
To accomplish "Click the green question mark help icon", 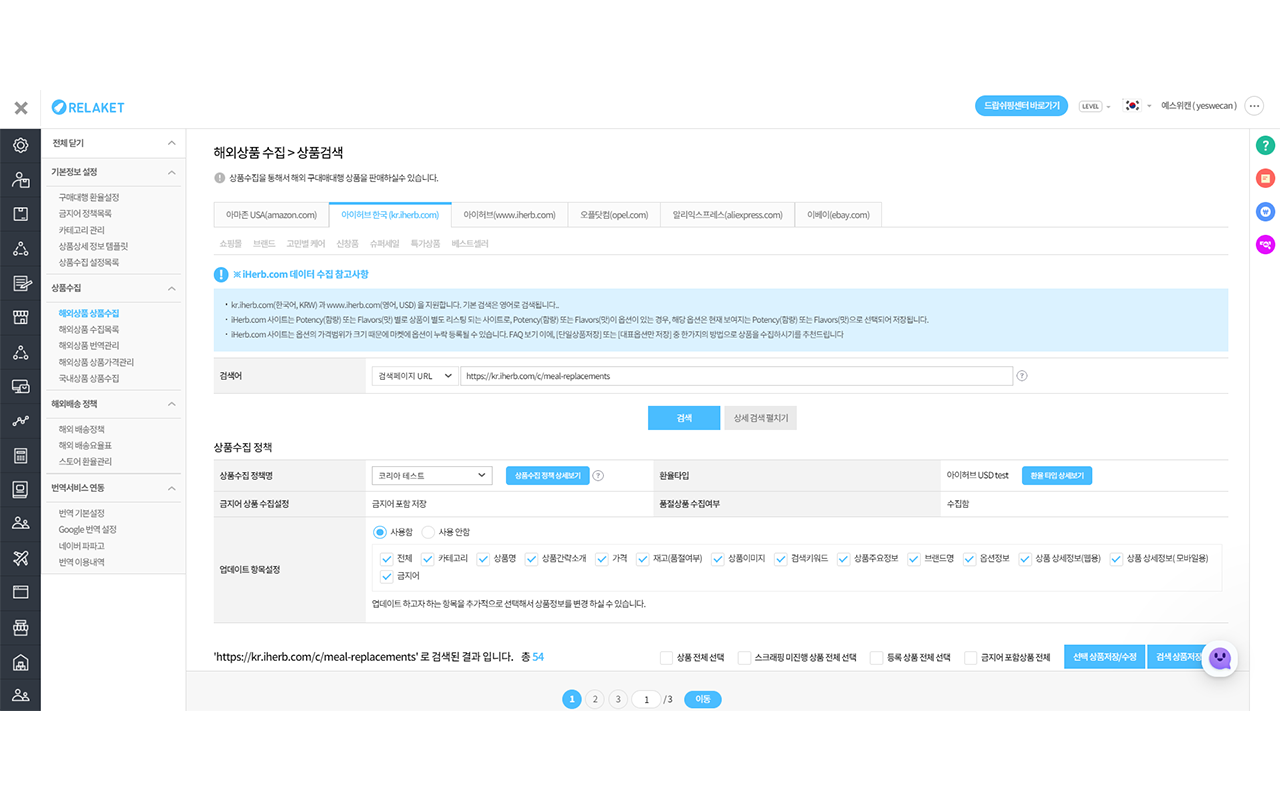I will [x=1265, y=146].
